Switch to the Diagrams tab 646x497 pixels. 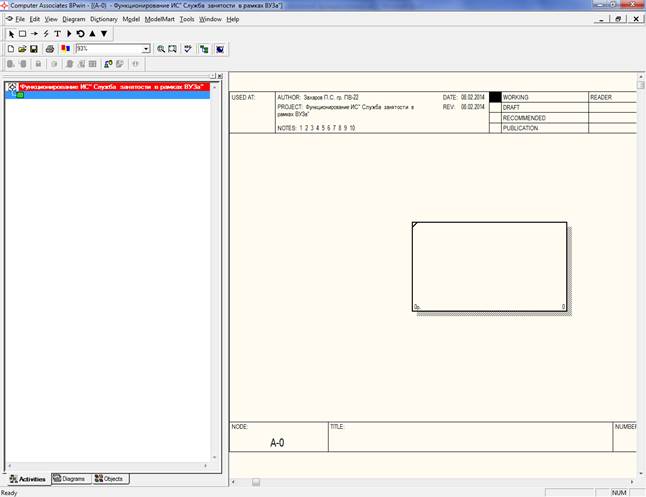tap(69, 479)
